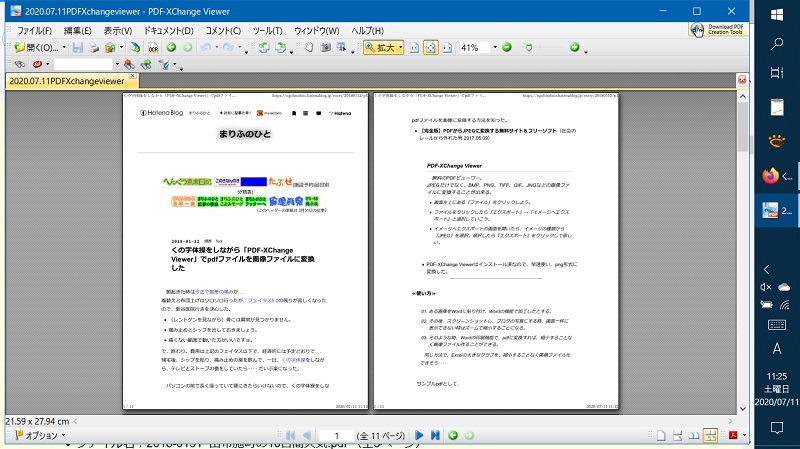Select the 2020.07.11PDFXchangeviewer document tab
The width and height of the screenshot is (800, 449).
click(x=67, y=81)
